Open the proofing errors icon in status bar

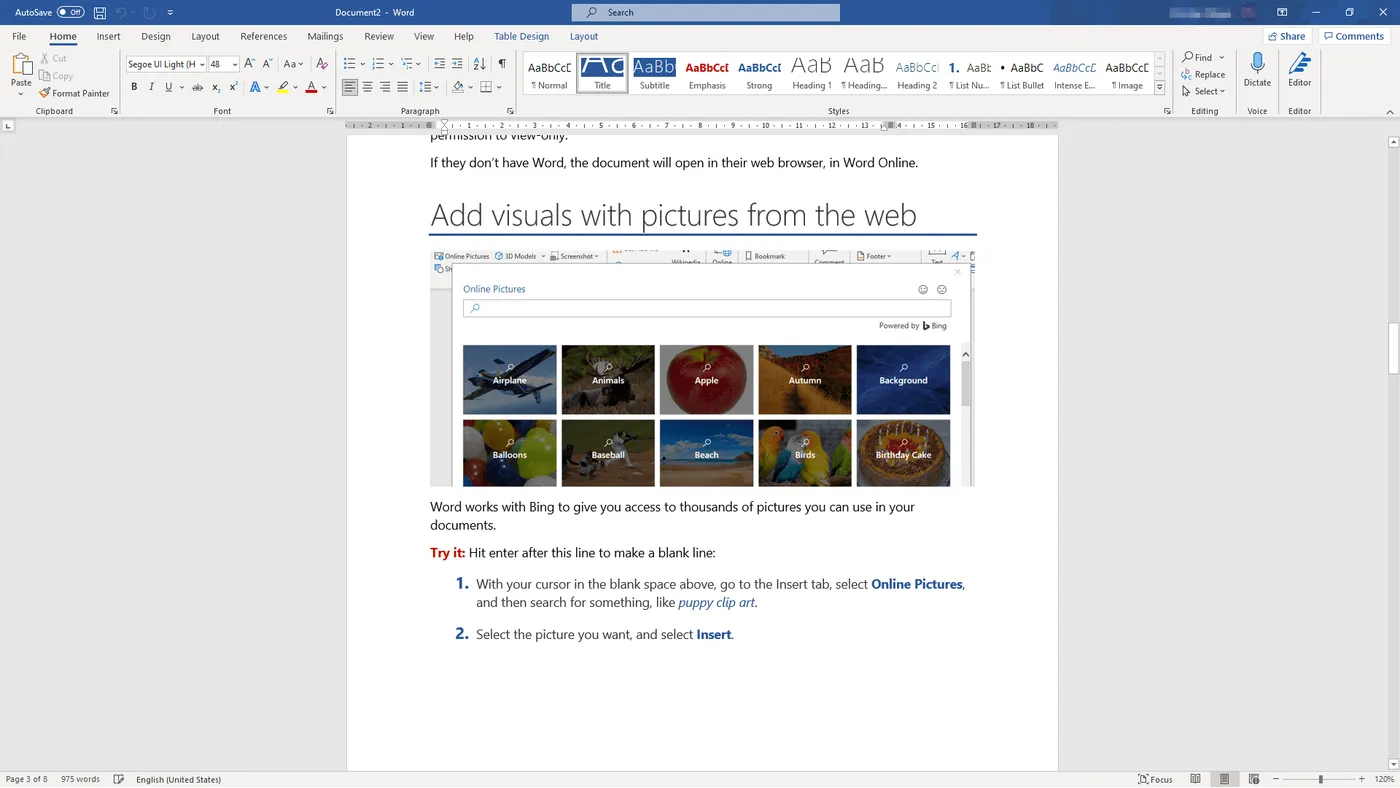point(119,779)
